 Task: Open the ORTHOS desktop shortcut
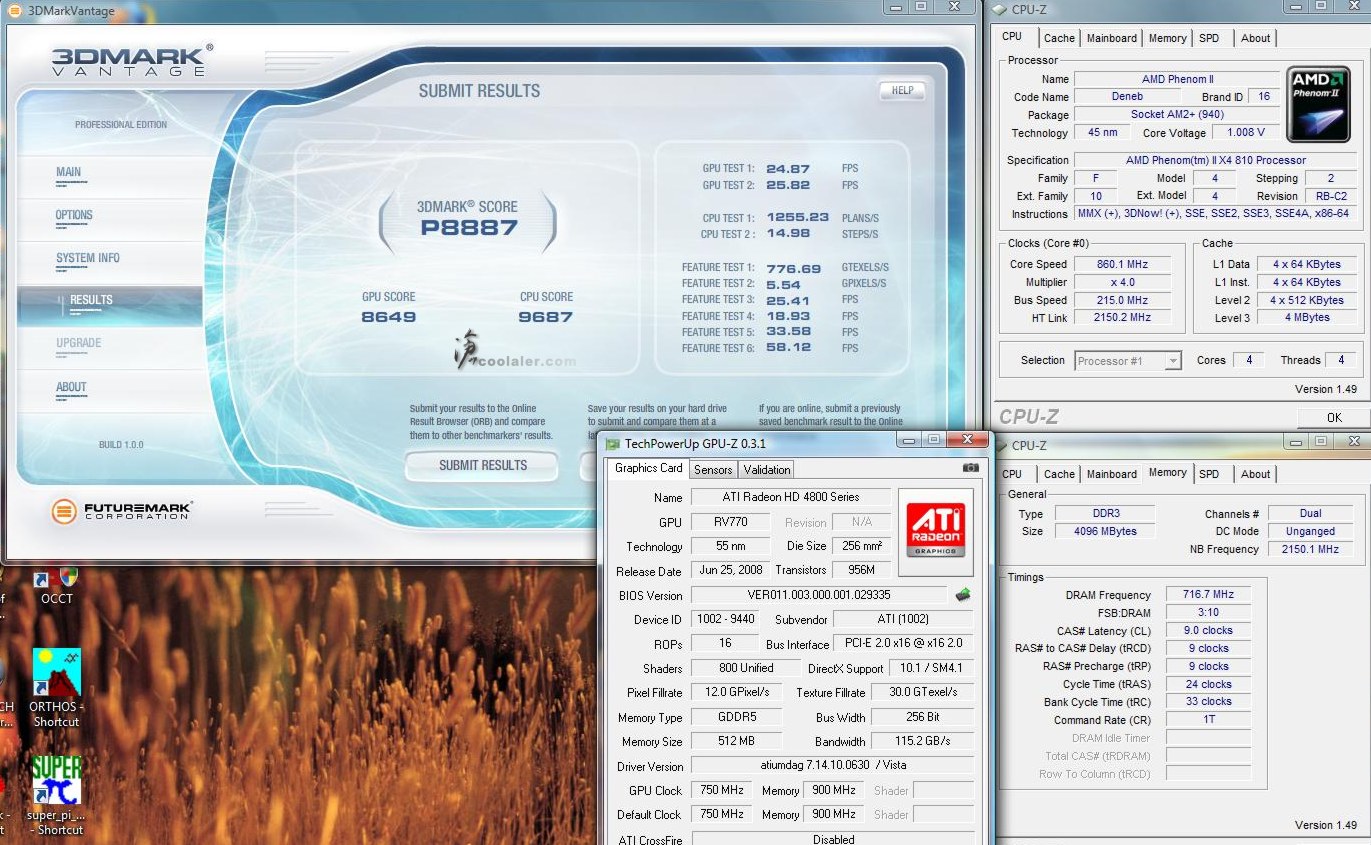56,674
